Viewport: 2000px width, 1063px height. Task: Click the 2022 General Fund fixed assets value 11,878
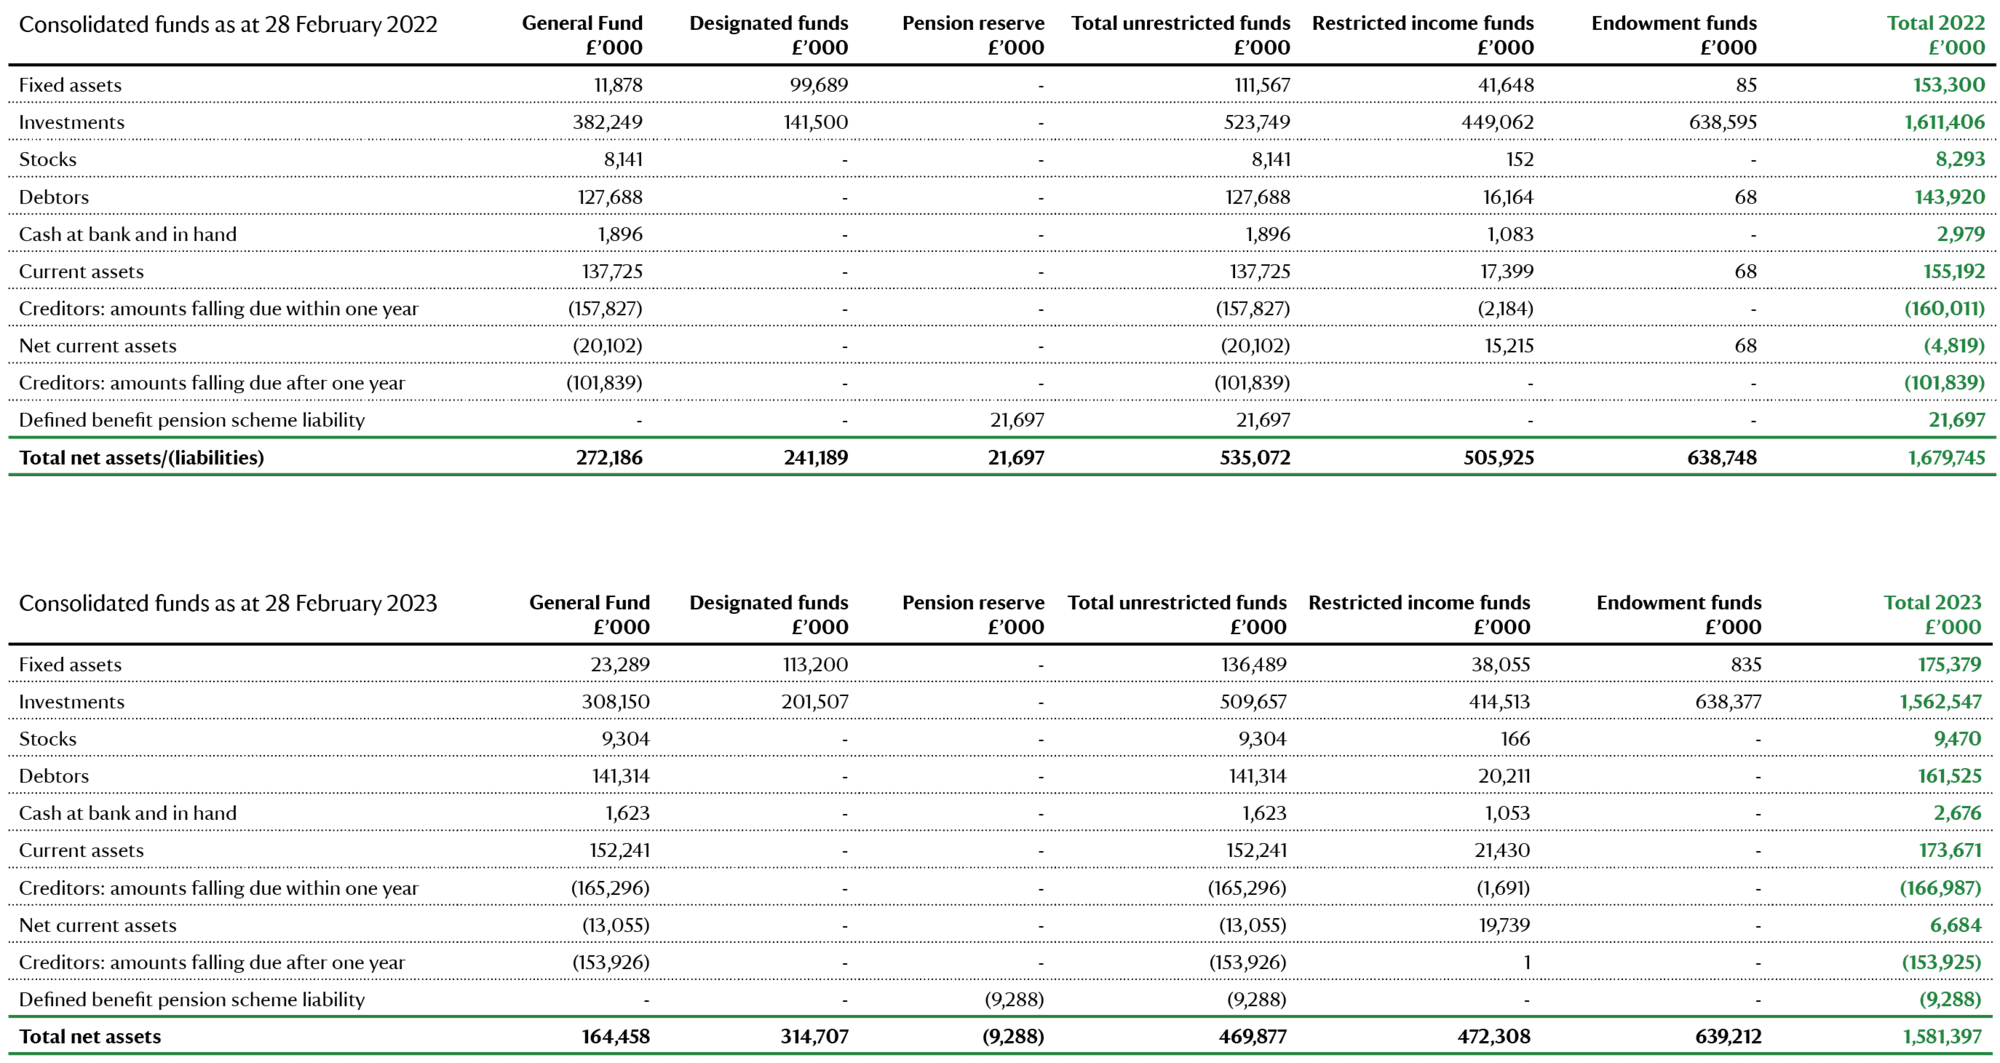(618, 85)
